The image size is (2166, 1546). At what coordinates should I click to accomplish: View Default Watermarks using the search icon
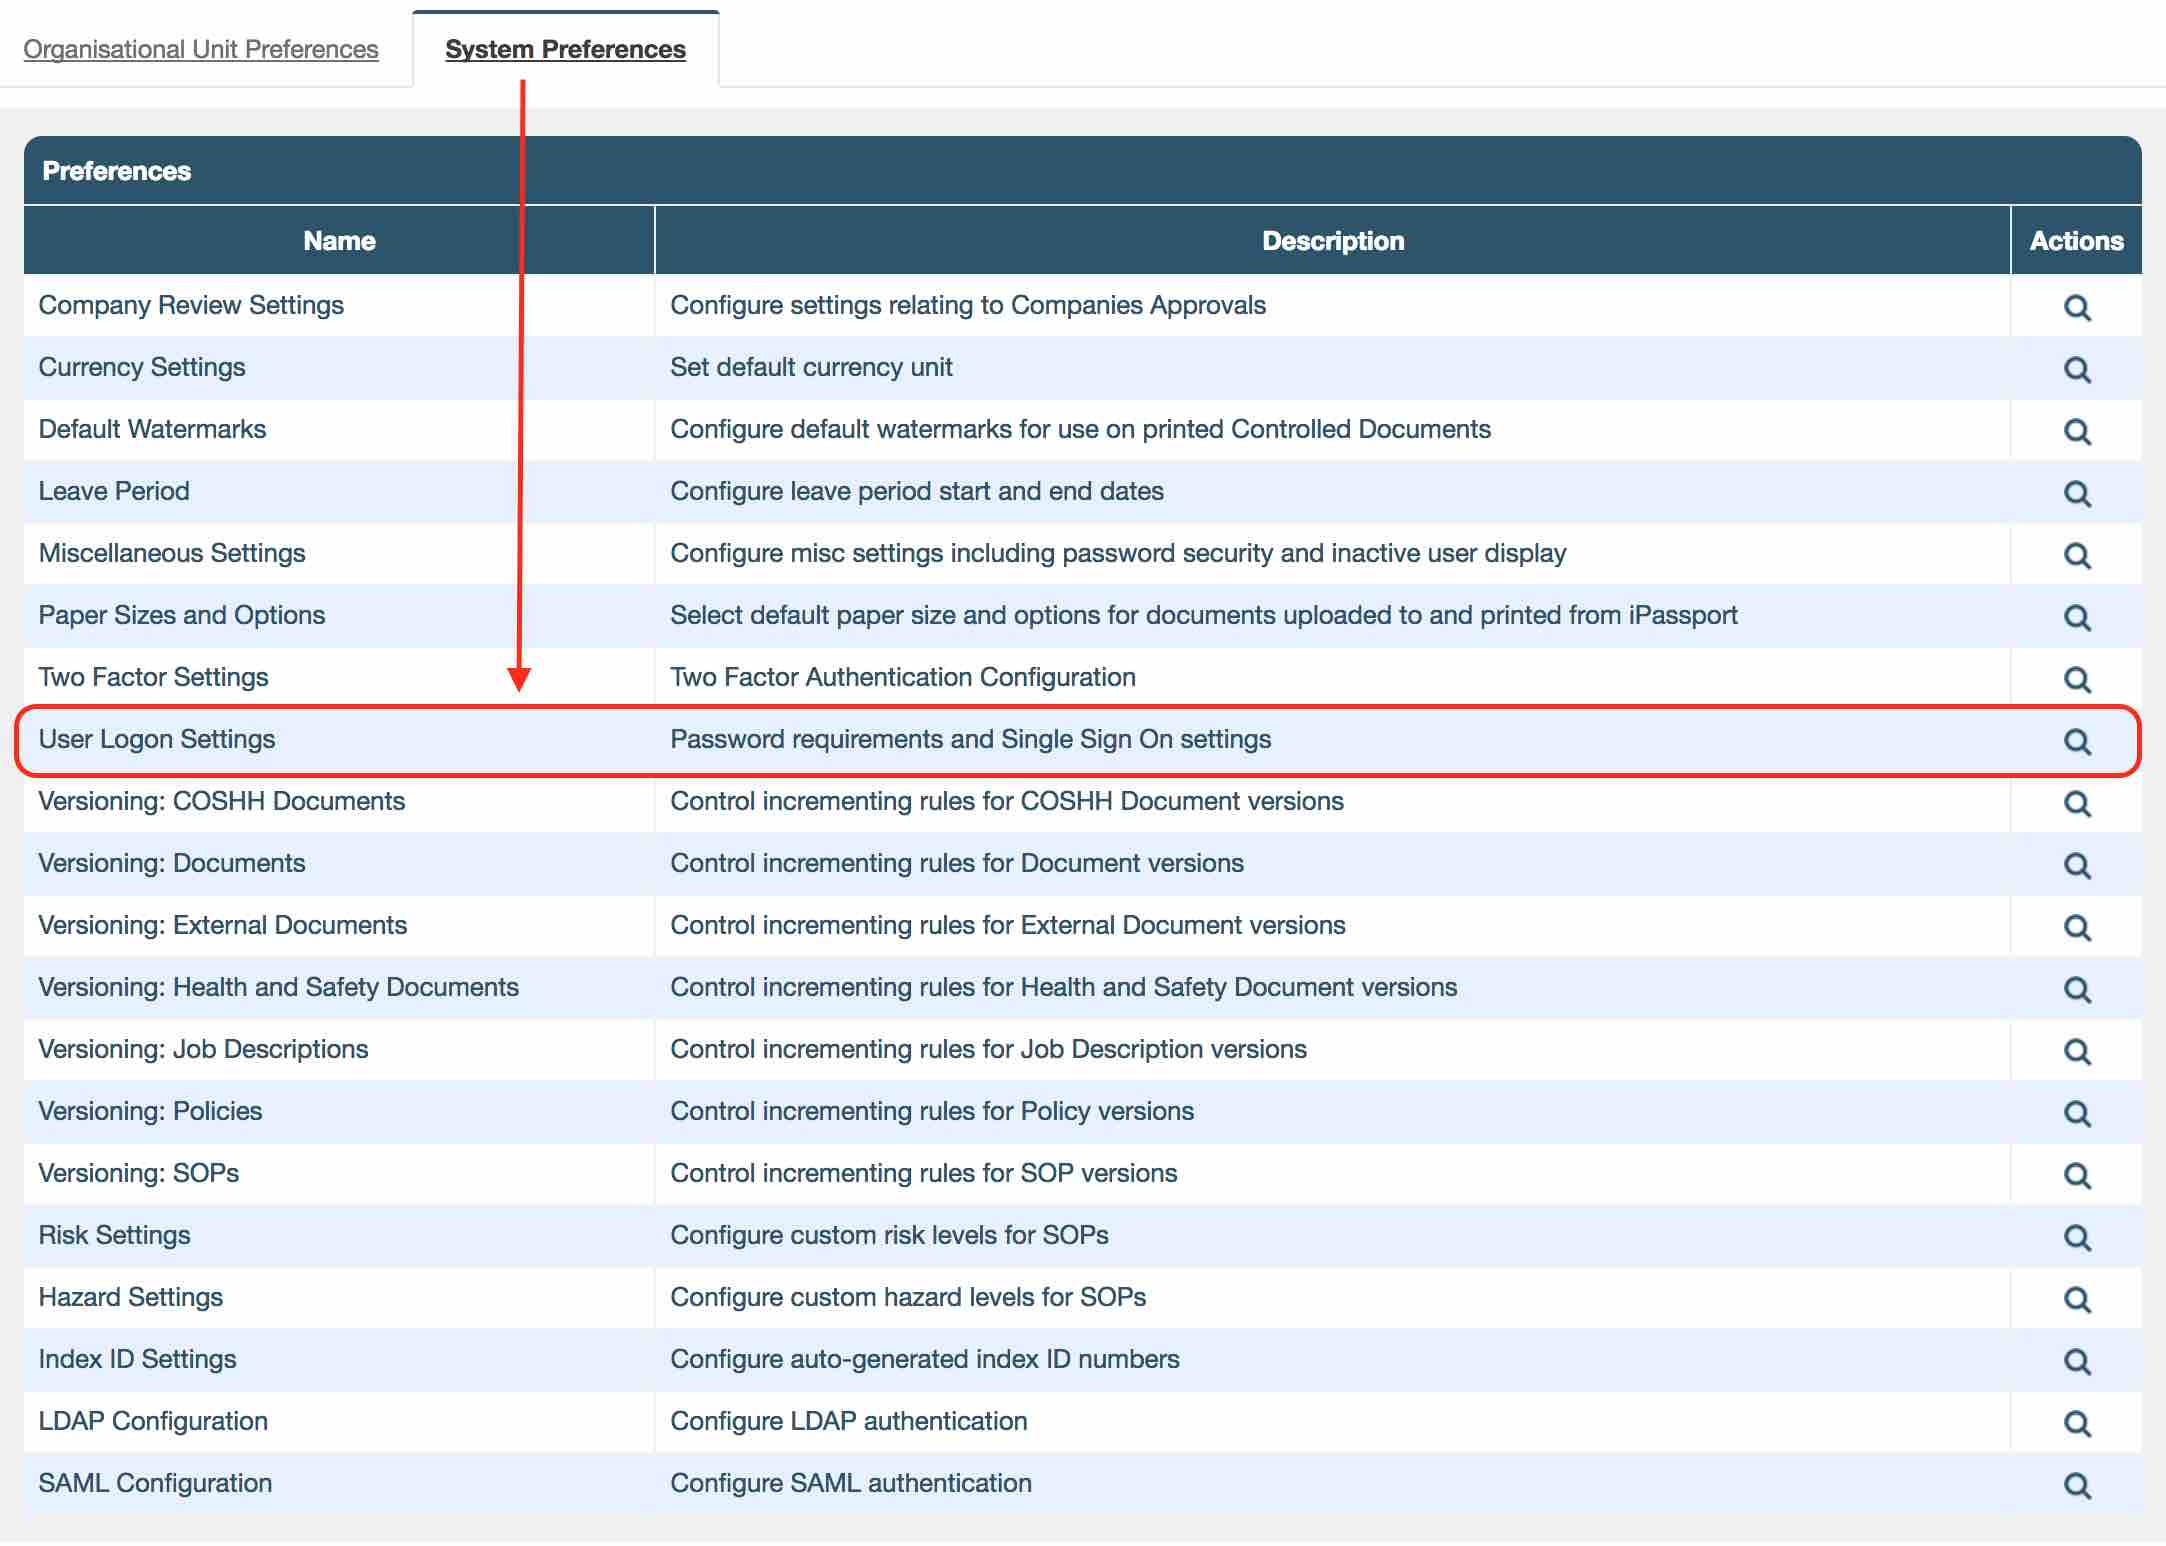coord(2076,431)
